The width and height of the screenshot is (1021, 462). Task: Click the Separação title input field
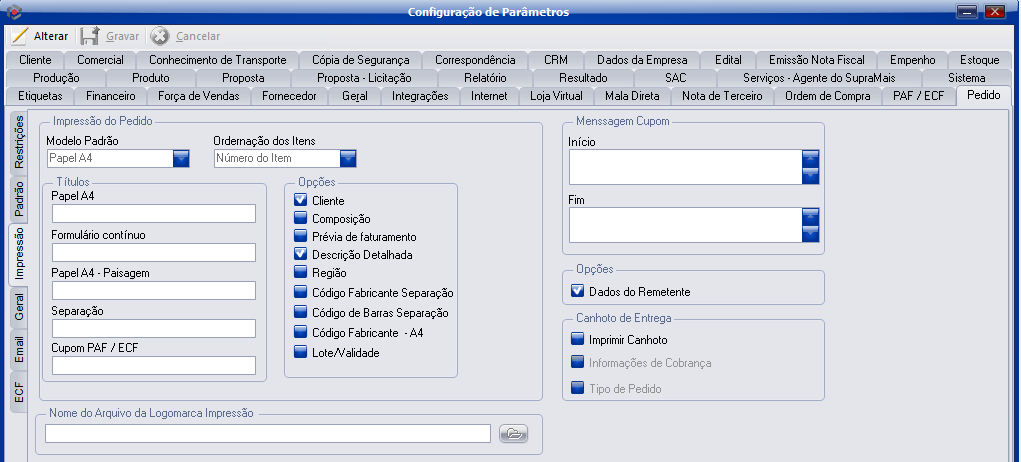pos(154,328)
